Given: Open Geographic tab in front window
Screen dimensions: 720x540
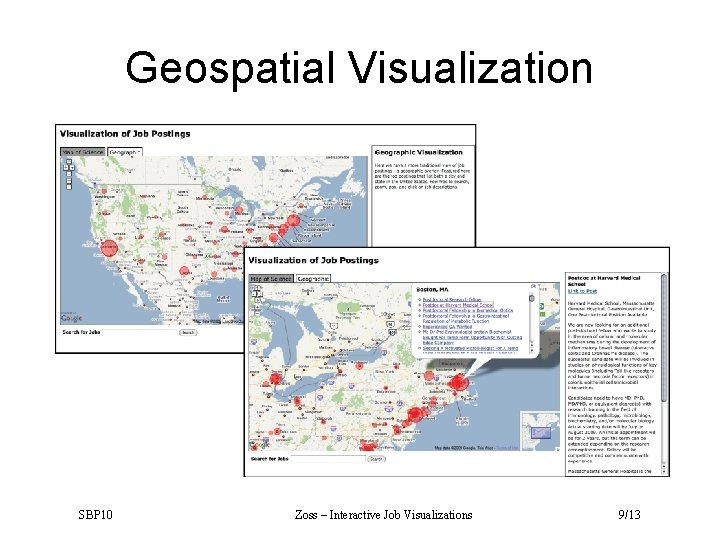Looking at the screenshot, I should [313, 279].
